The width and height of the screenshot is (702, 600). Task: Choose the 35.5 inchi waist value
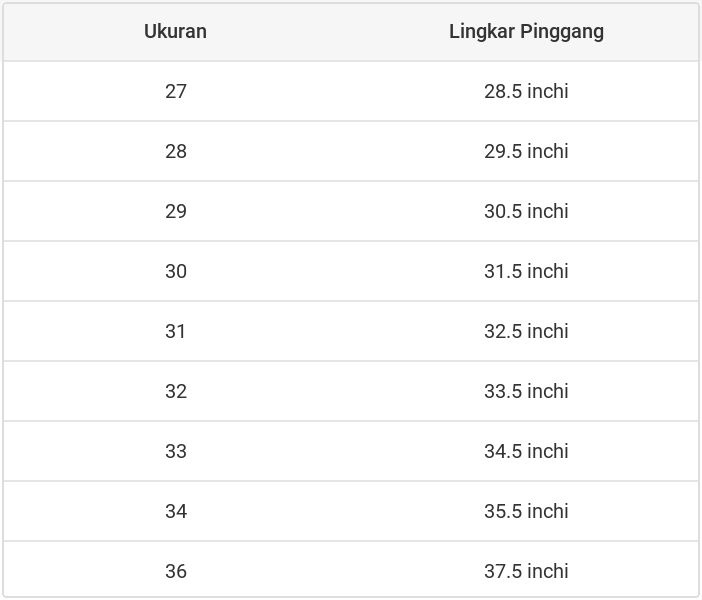(526, 511)
